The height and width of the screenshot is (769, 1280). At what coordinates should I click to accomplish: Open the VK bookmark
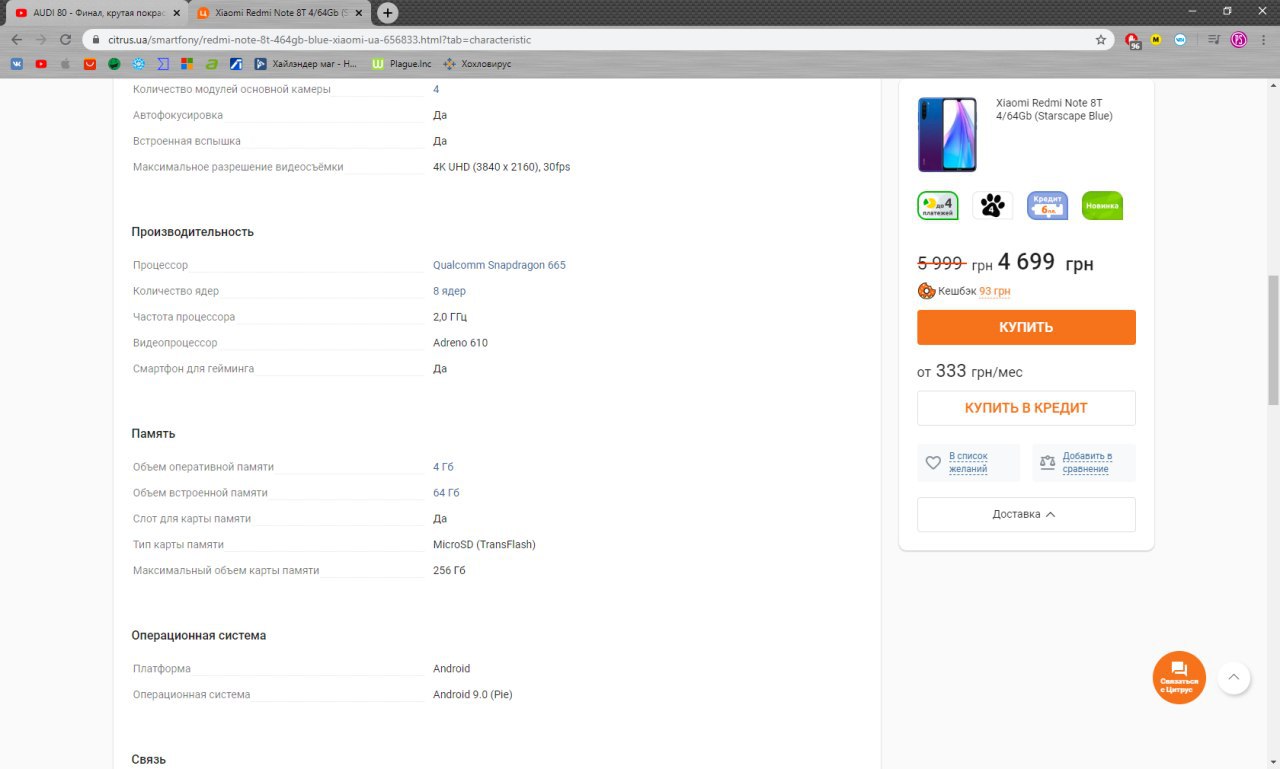[17, 64]
